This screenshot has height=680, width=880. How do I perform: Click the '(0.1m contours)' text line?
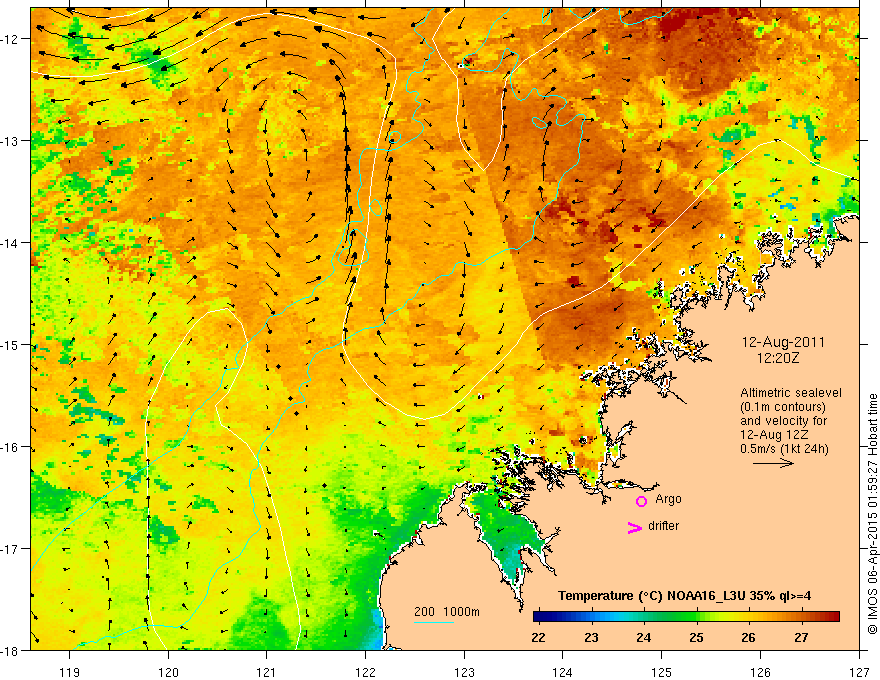point(783,407)
